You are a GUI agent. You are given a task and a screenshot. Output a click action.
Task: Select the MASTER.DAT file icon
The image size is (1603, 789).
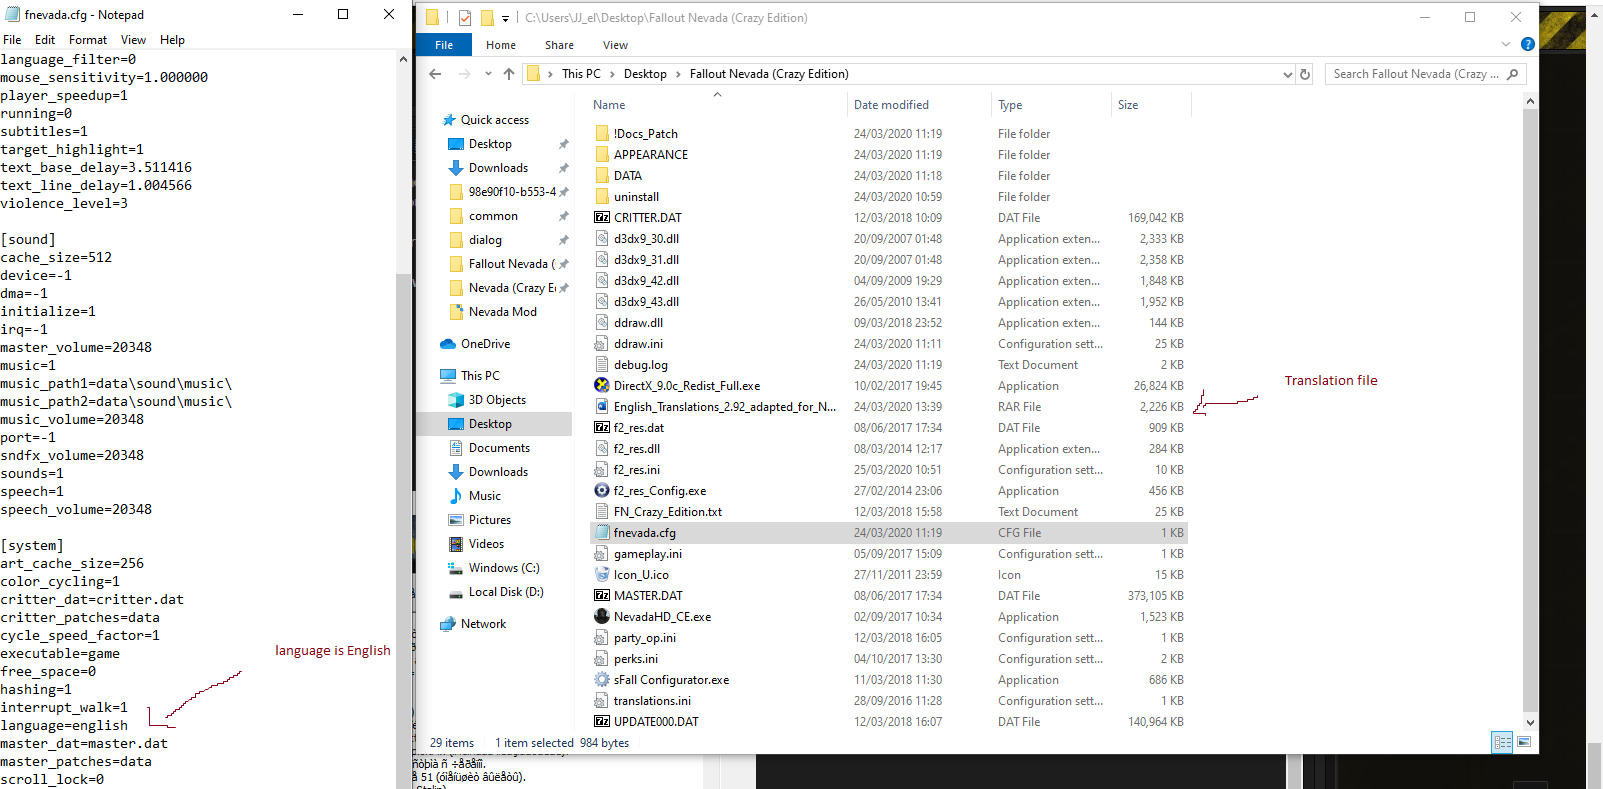602,595
